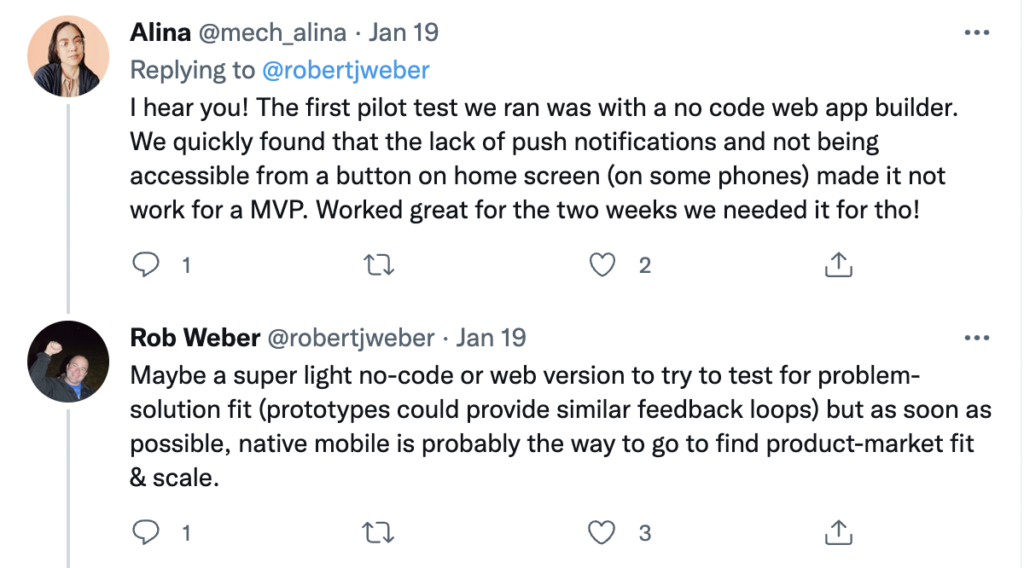Open the @mech_alina handle
1024x568 pixels.
tap(272, 33)
